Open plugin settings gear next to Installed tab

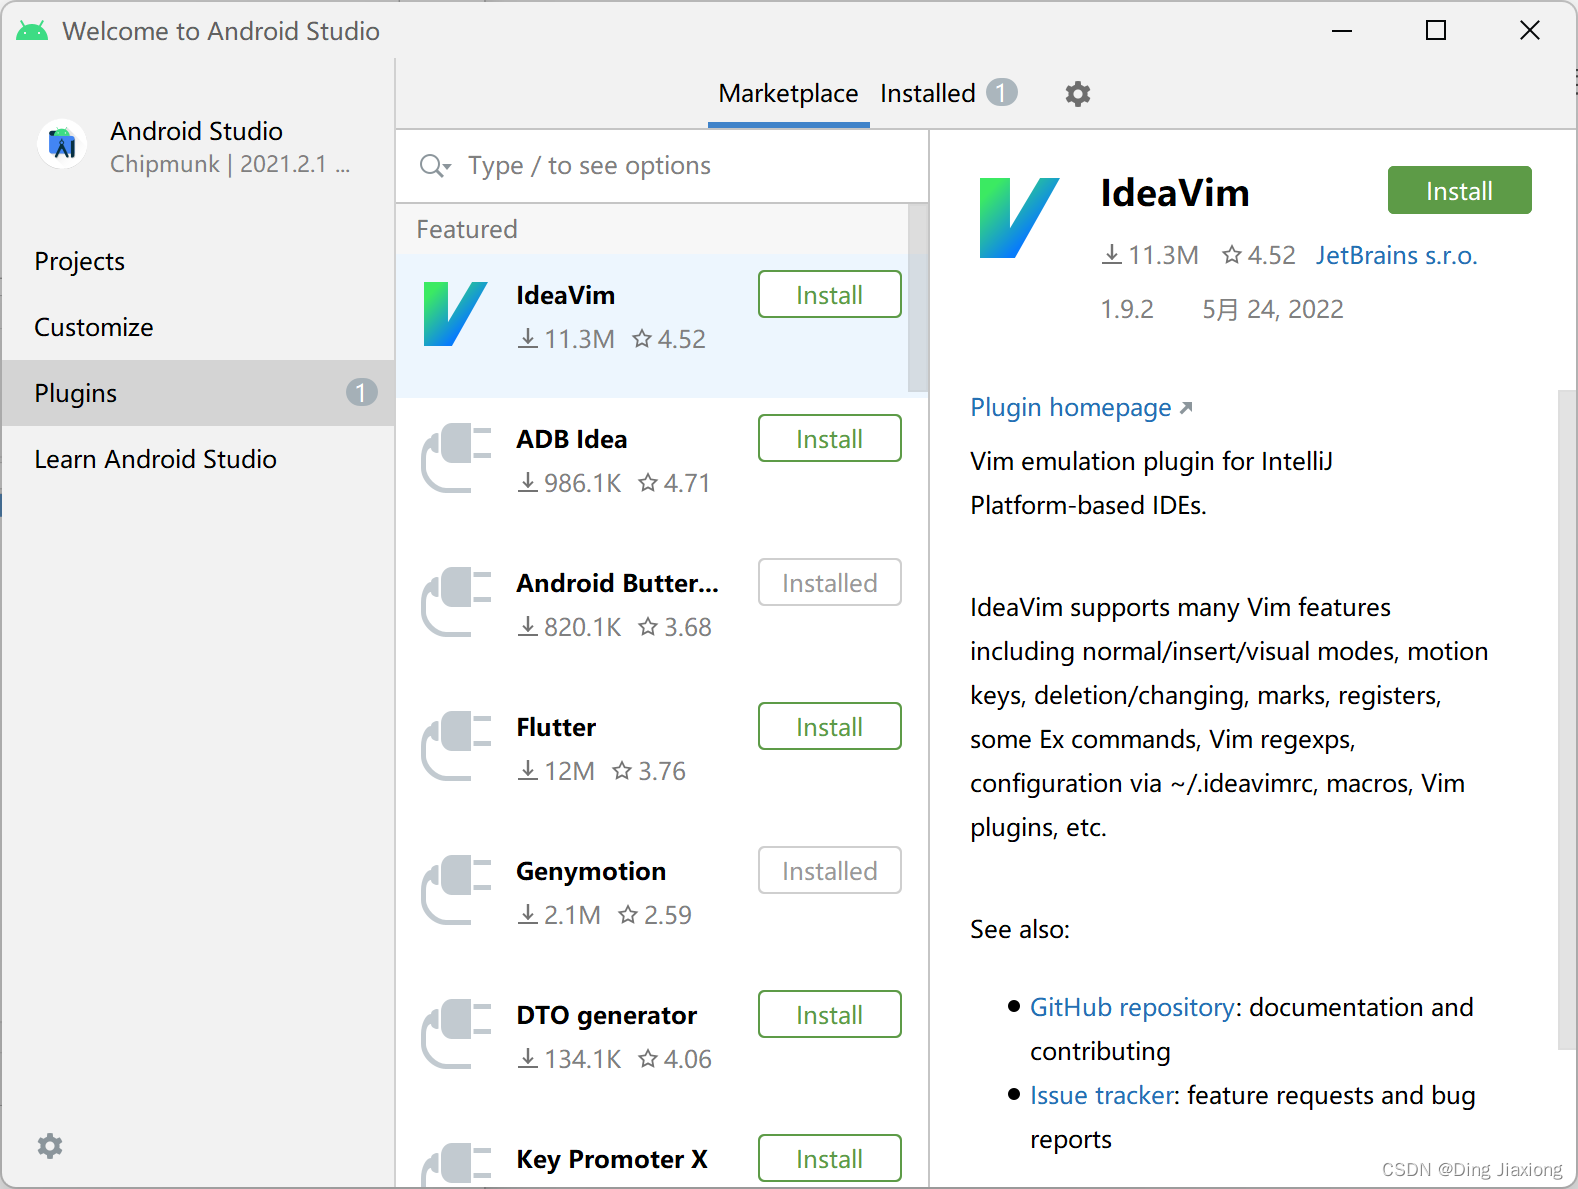[x=1077, y=94]
